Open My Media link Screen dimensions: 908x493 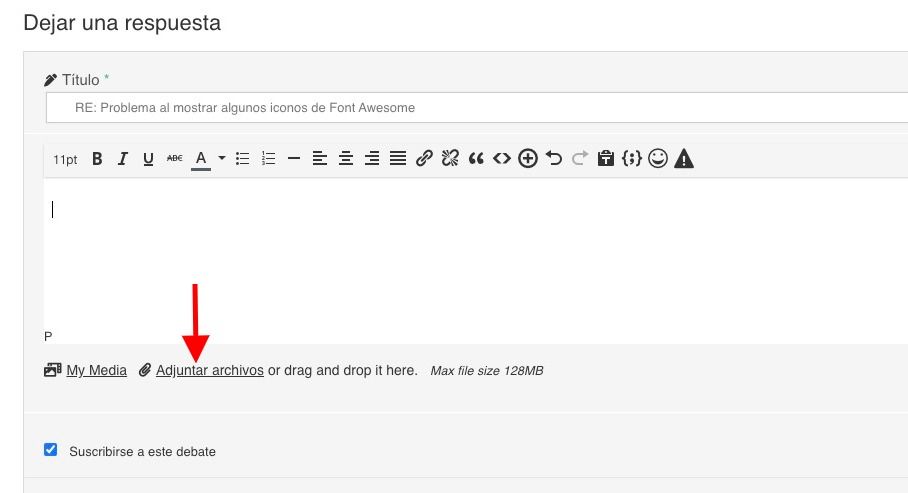coord(96,370)
